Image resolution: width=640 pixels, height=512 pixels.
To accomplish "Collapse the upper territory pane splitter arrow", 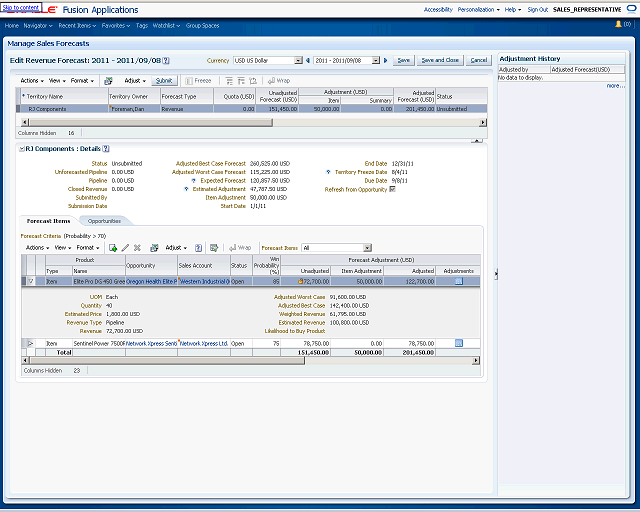I will tap(477, 140).
